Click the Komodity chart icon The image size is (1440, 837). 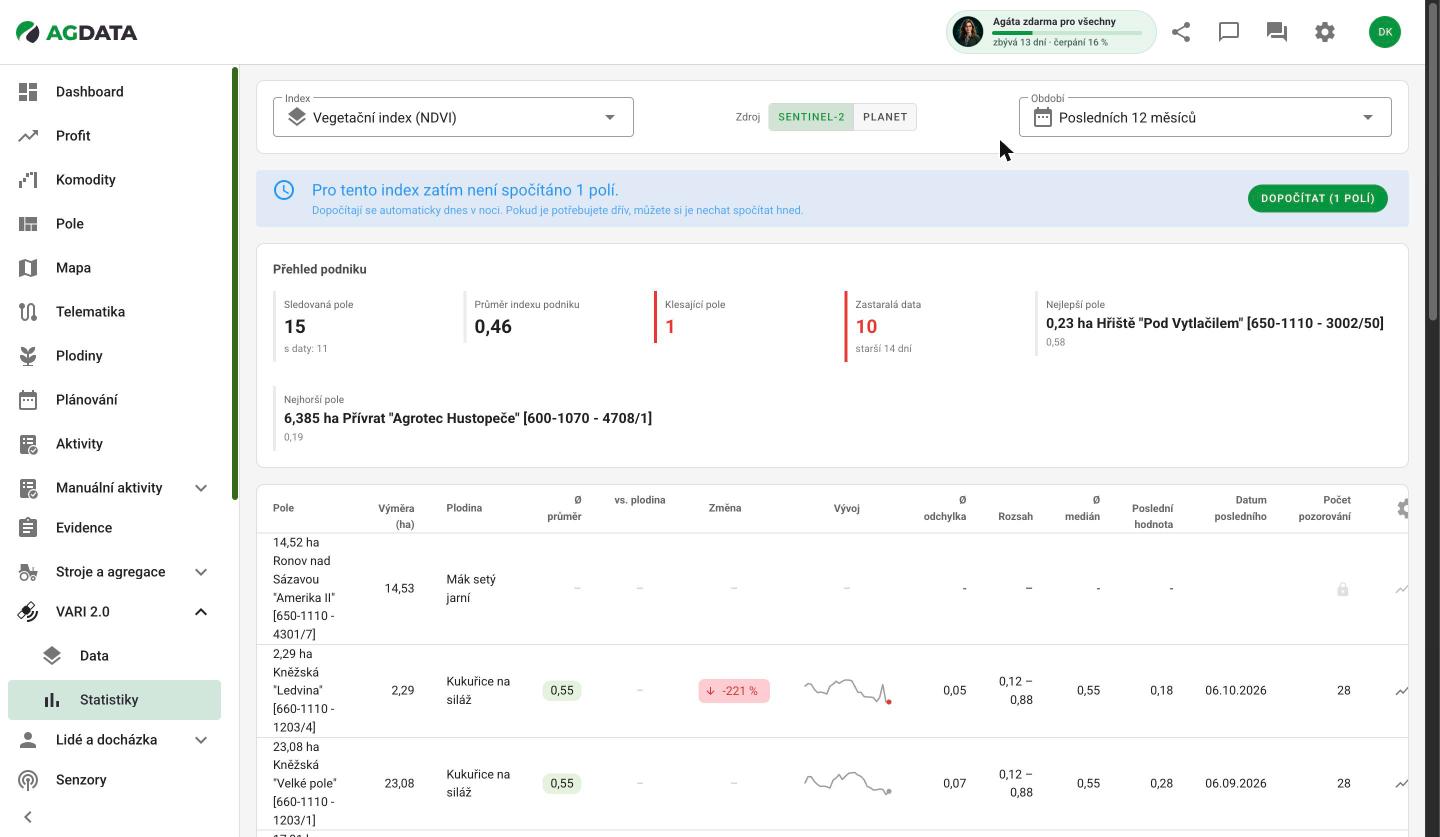(x=28, y=180)
